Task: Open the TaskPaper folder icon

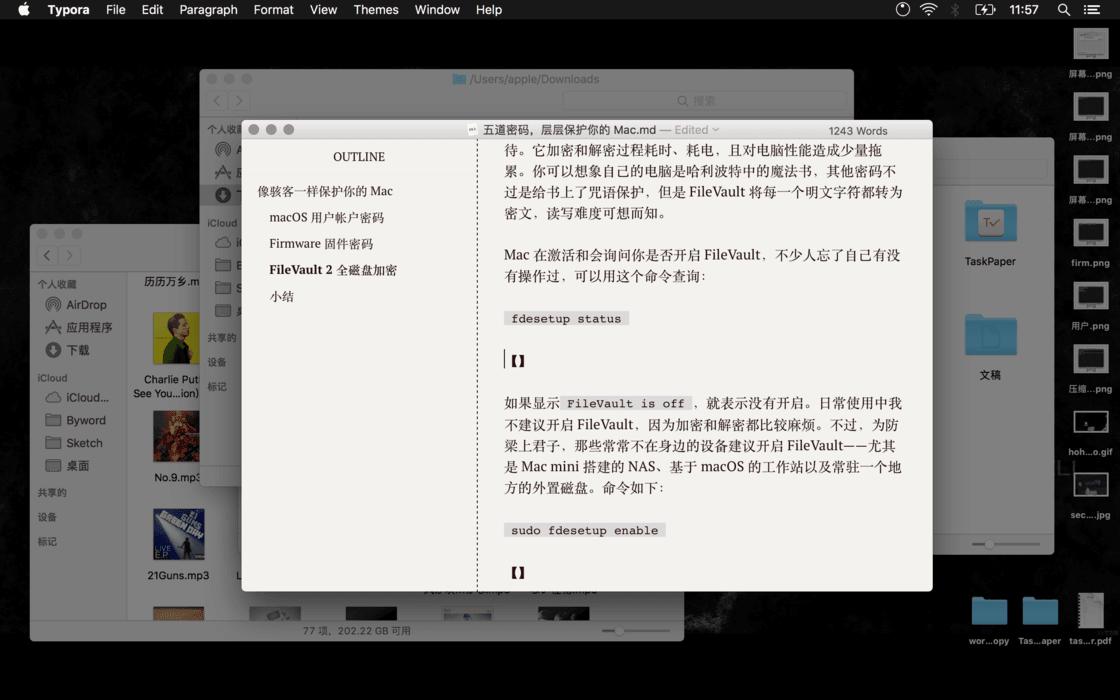Action: coord(990,221)
